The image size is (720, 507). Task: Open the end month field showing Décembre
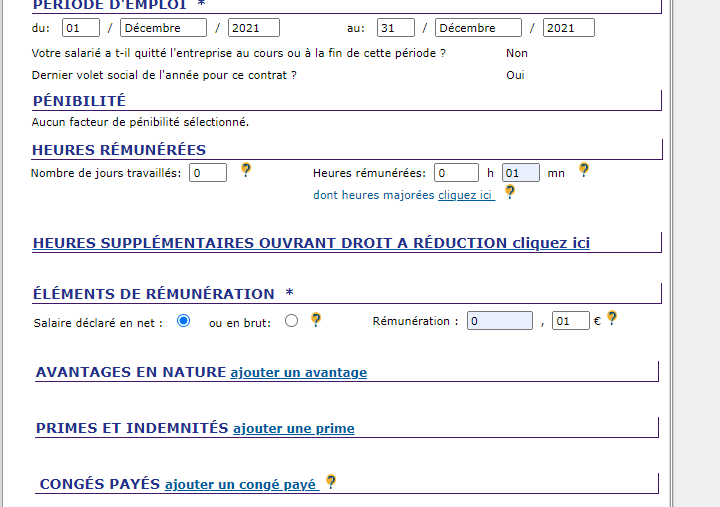[x=478, y=28]
